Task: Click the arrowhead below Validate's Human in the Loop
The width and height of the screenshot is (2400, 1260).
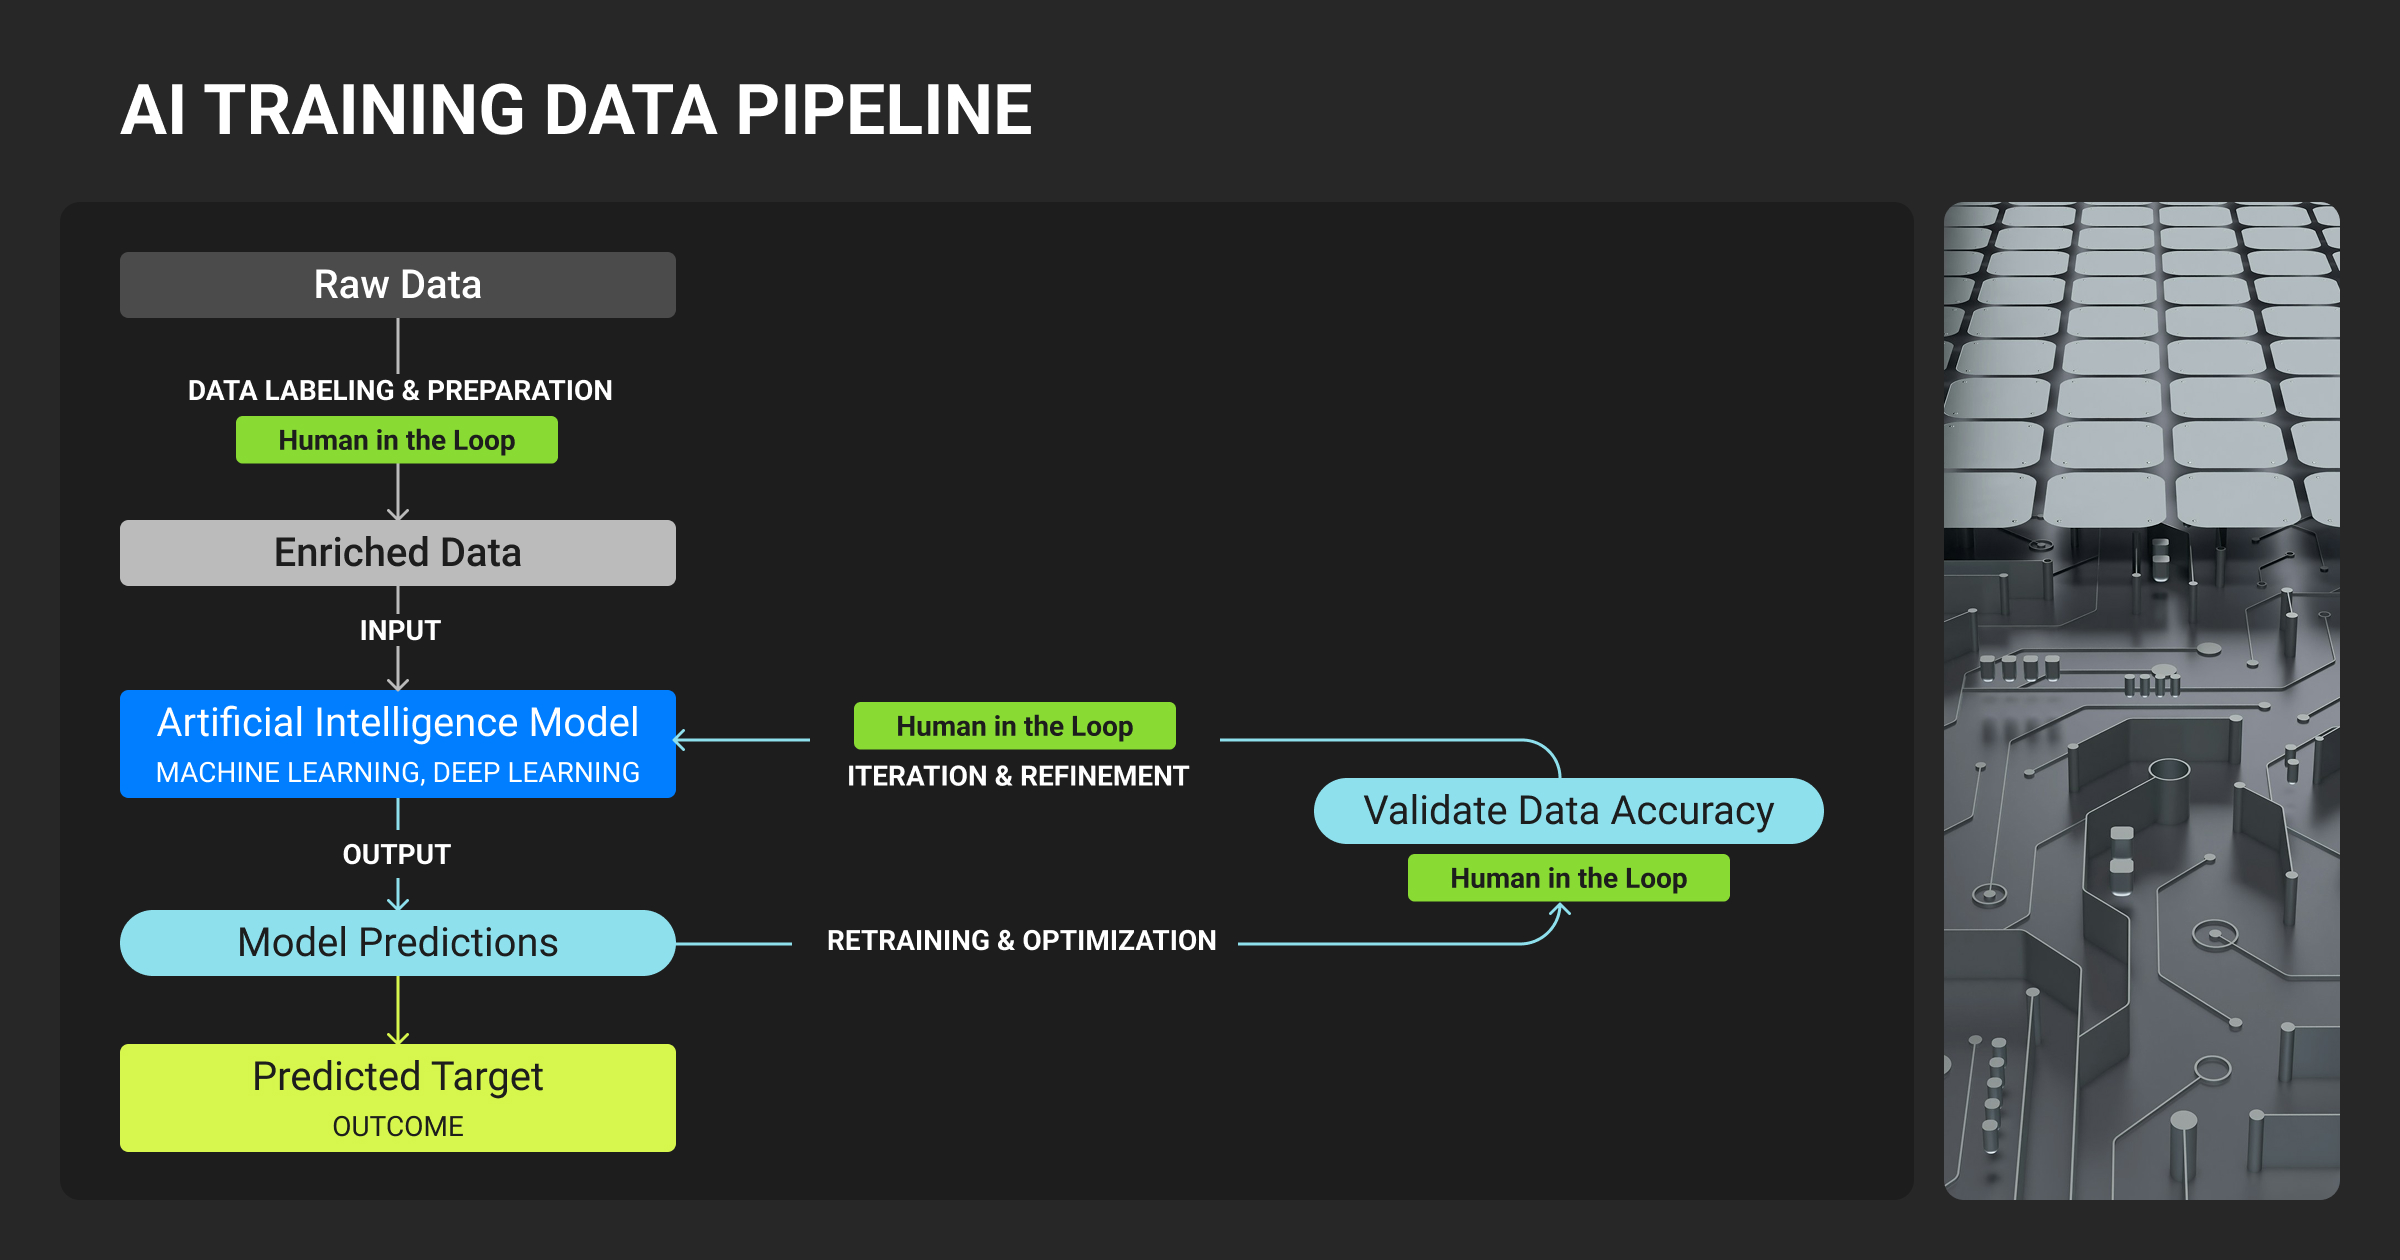Action: coord(1560,909)
